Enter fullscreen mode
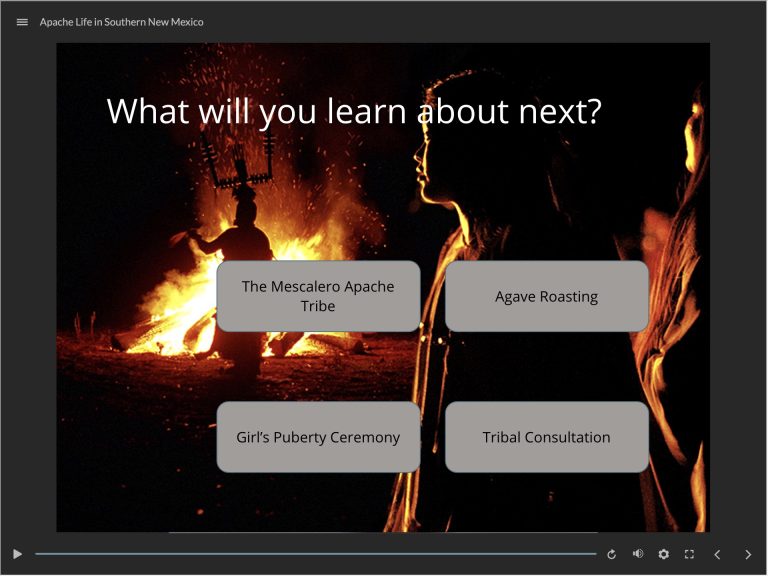768x576 pixels. pyautogui.click(x=689, y=554)
